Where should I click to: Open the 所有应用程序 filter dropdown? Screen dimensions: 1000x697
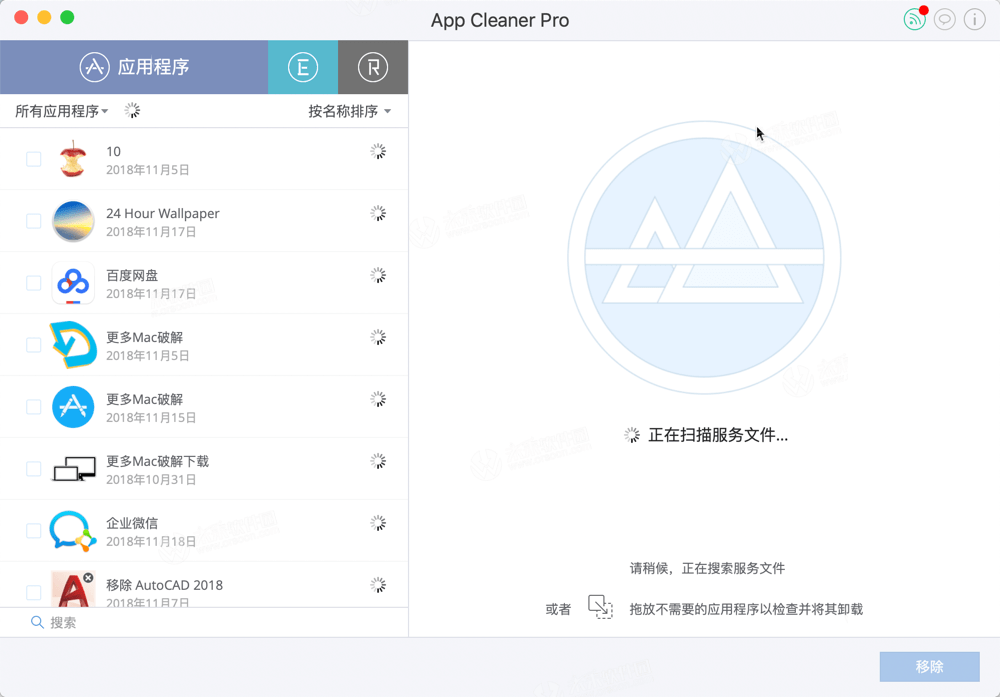61,111
